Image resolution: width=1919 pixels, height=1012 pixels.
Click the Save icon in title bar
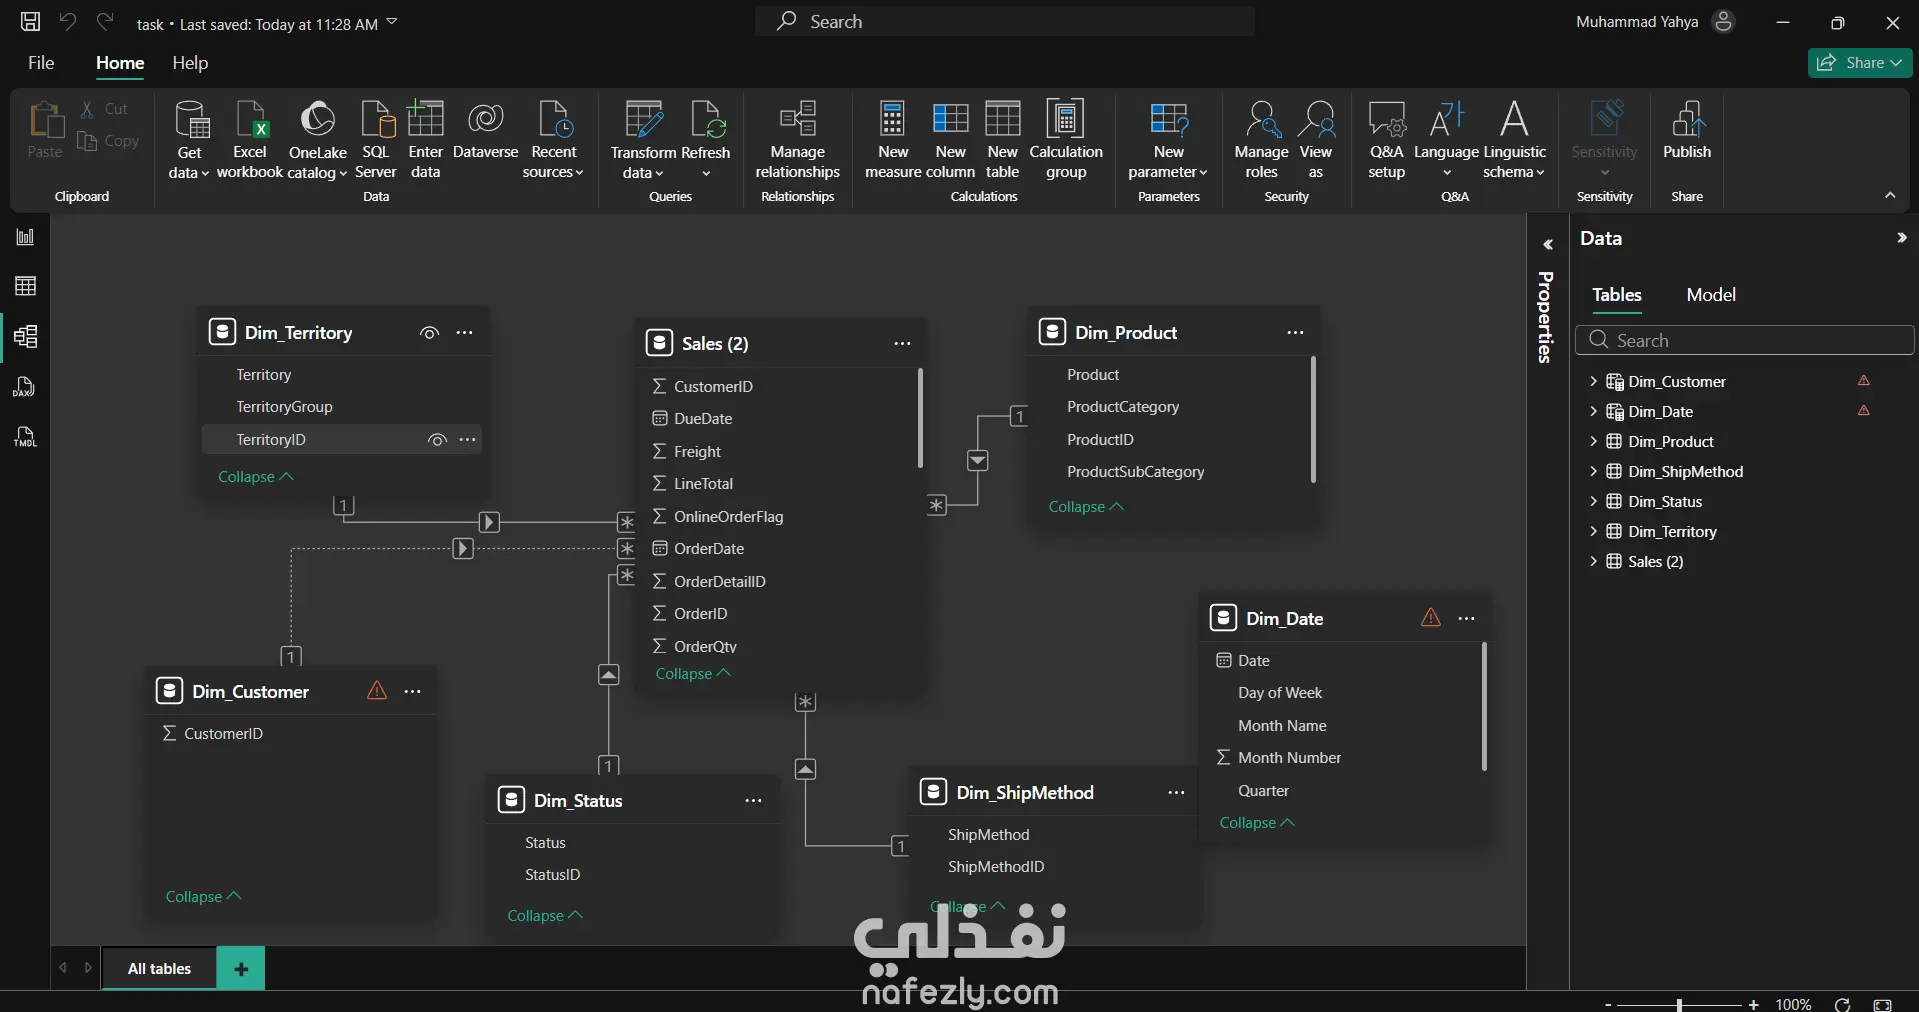[x=31, y=21]
